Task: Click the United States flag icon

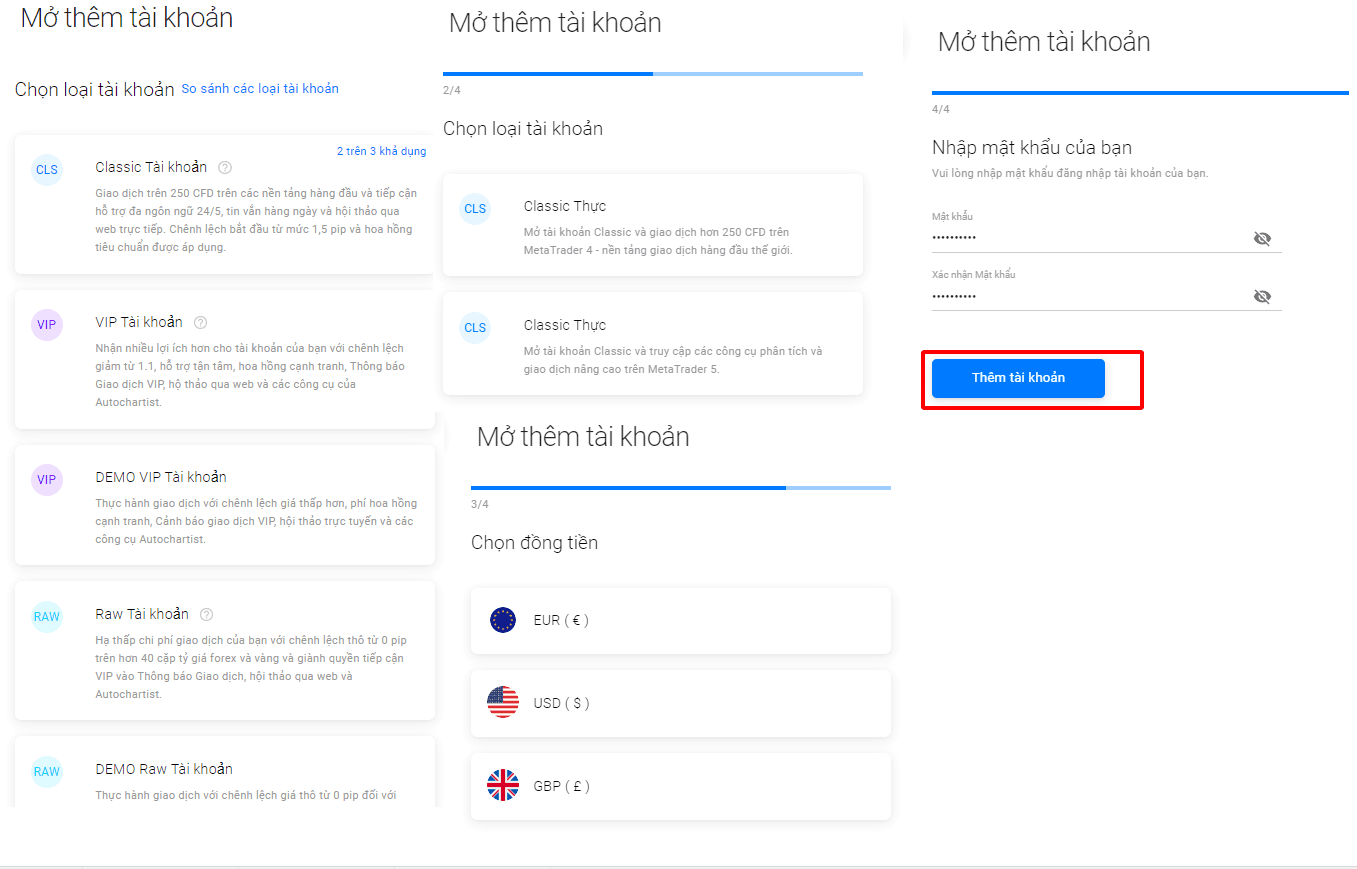Action: pos(503,702)
